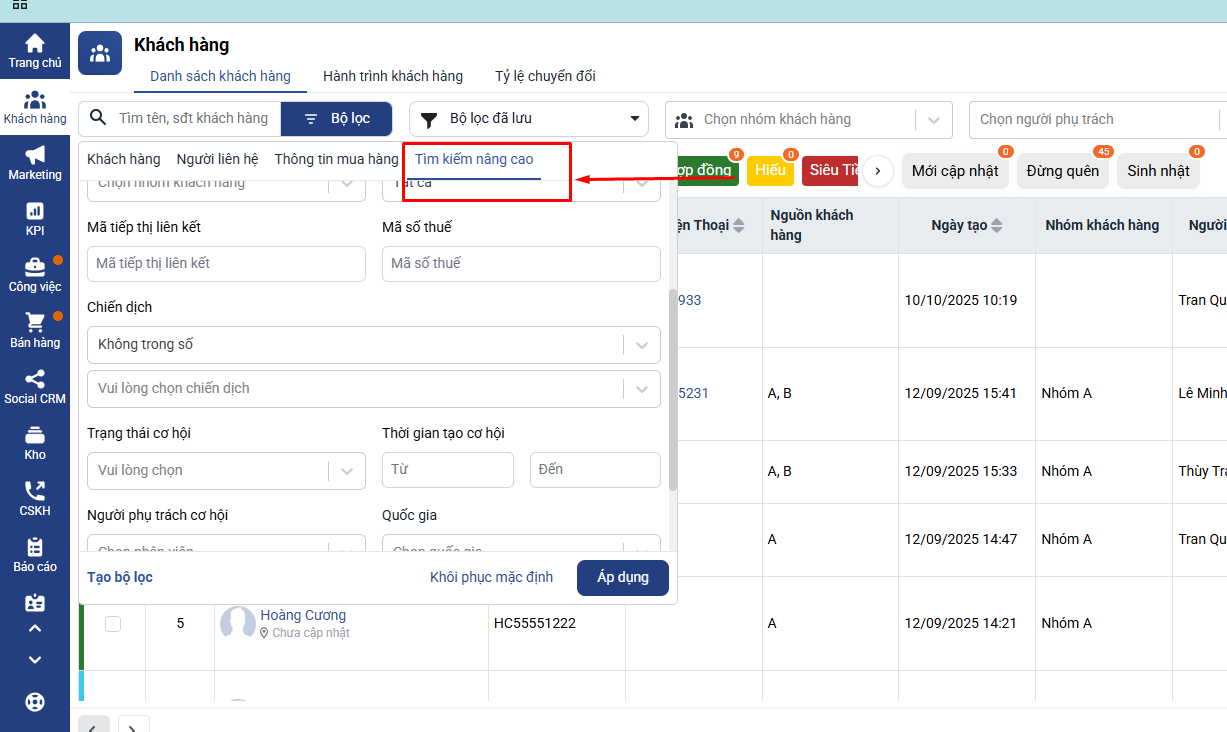
Task: Sort by Ngày tạo column arrows
Action: point(996,226)
